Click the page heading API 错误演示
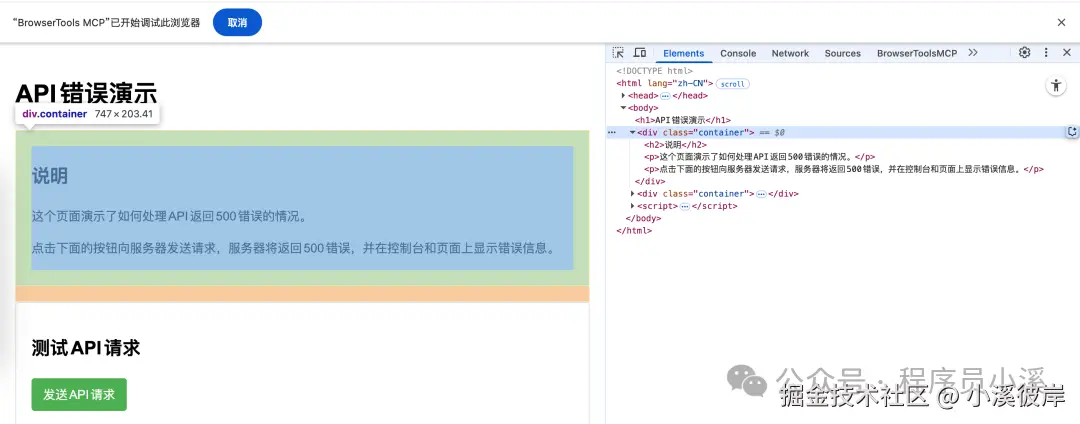 (x=86, y=93)
